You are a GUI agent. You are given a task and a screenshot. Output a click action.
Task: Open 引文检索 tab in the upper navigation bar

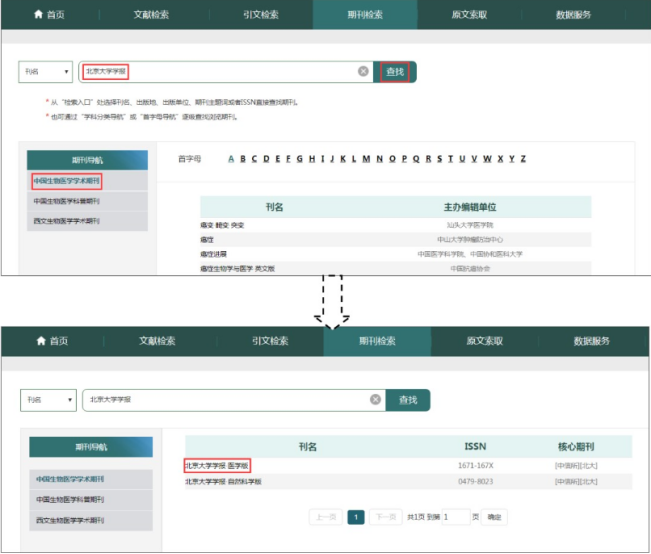point(261,15)
